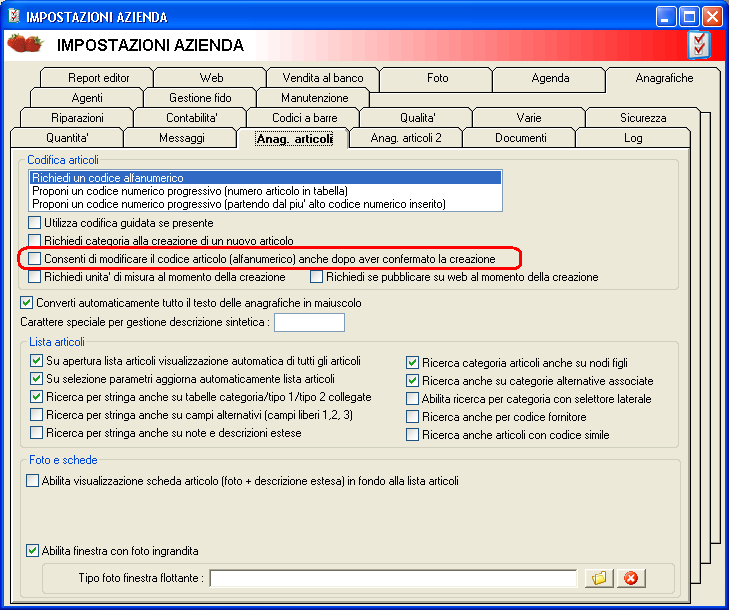729x610 pixels.
Task: Open the Quantita' tab
Action: (x=67, y=138)
